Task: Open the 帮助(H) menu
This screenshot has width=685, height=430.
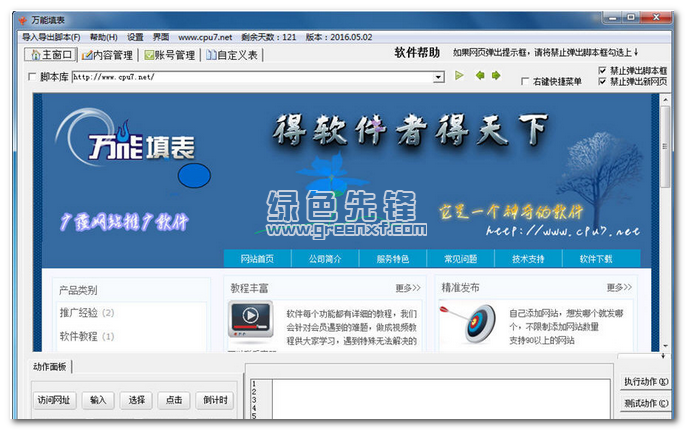Action: click(x=104, y=37)
